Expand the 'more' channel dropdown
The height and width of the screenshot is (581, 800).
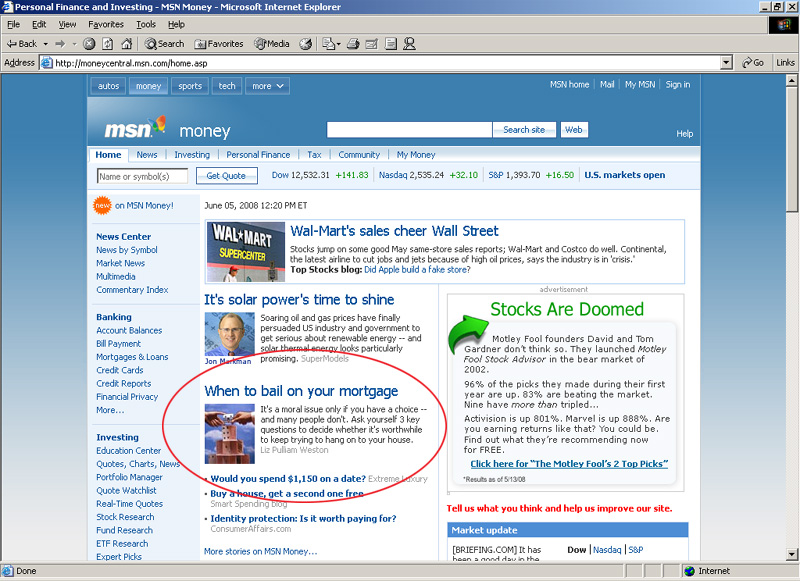pos(267,86)
